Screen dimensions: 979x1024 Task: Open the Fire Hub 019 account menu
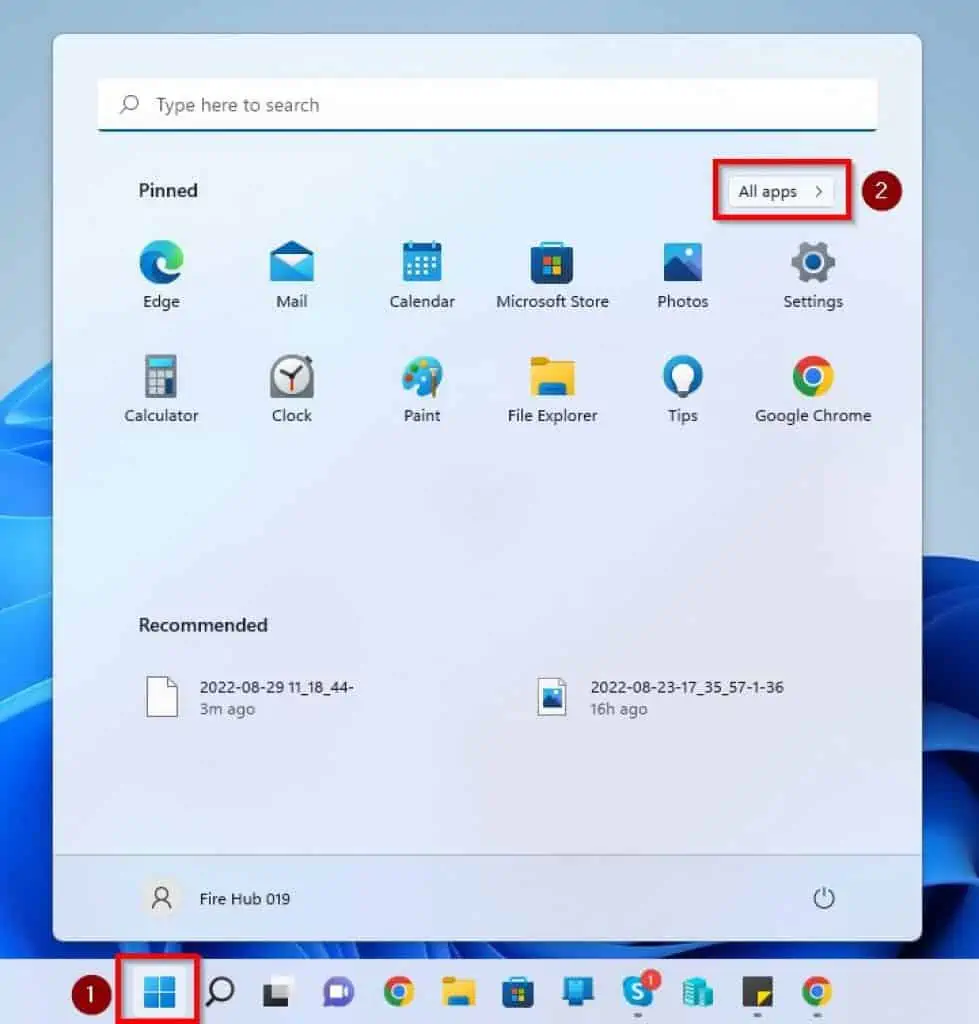click(217, 898)
